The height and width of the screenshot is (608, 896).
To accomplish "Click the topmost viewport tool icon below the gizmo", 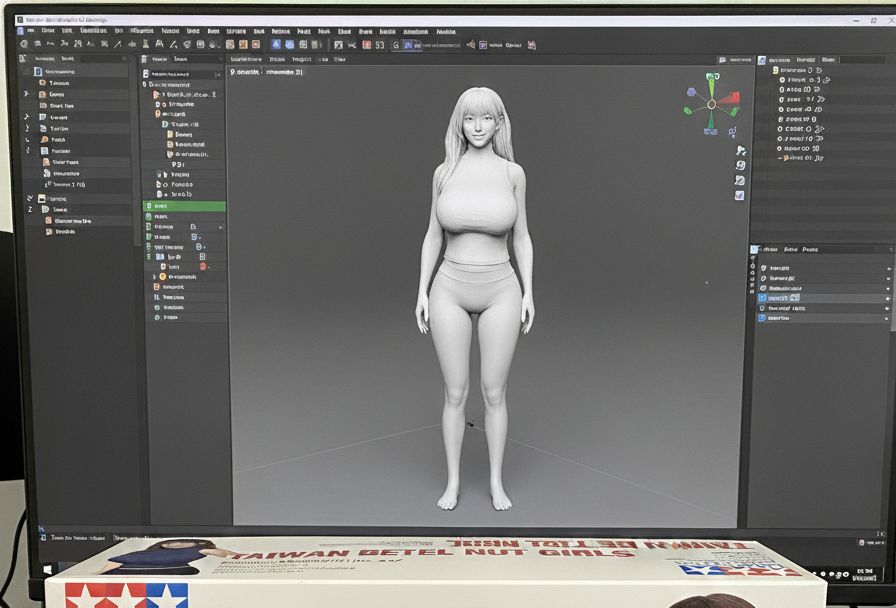I will pyautogui.click(x=741, y=150).
